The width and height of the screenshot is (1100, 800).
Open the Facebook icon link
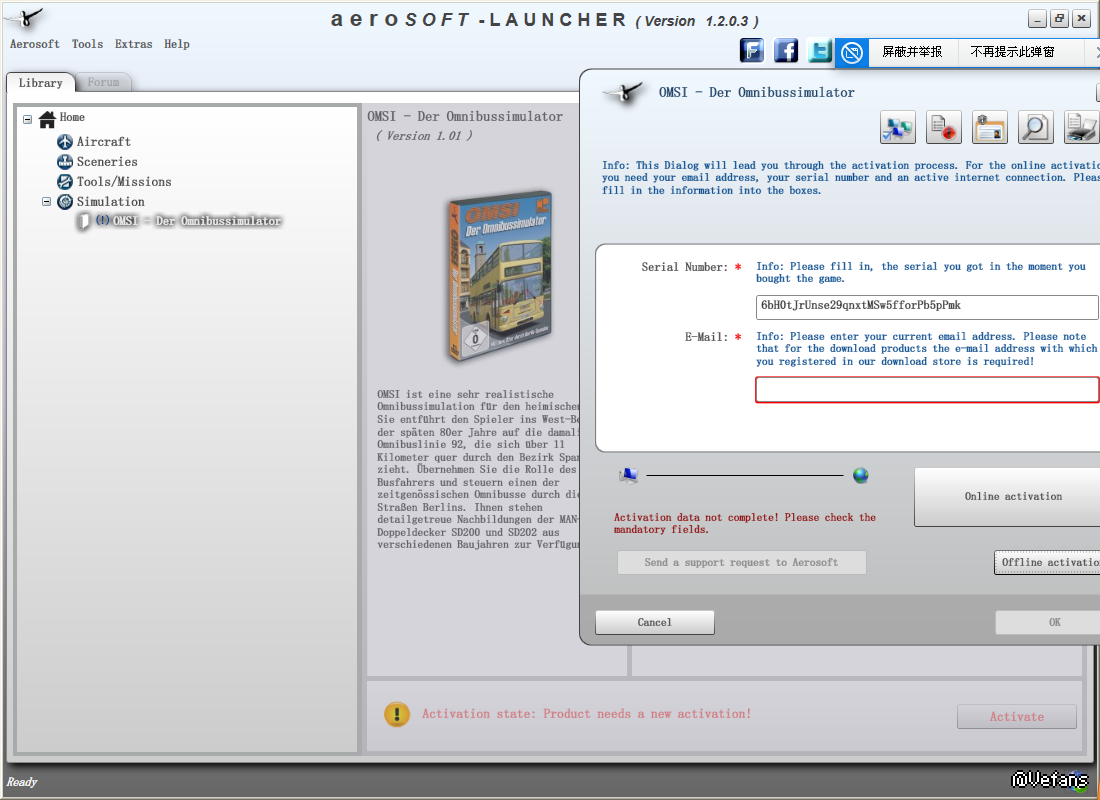point(786,51)
